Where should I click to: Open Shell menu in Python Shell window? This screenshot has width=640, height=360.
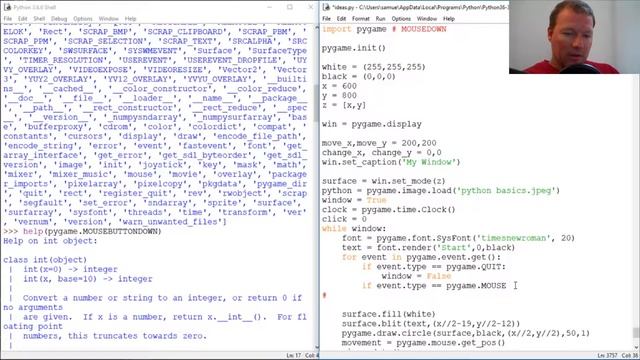[x=39, y=19]
